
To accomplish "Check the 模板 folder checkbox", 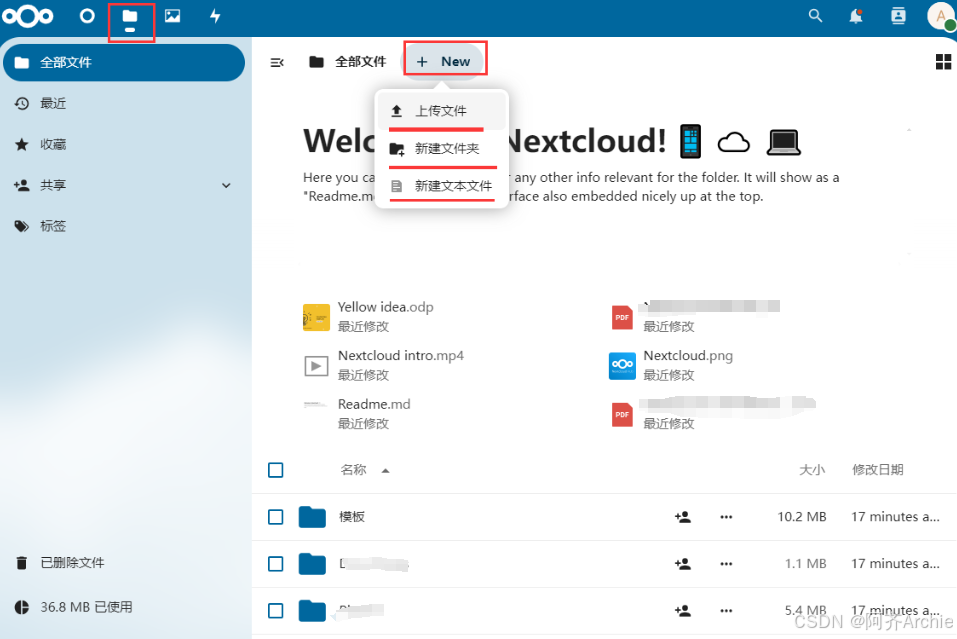I will click(x=276, y=517).
